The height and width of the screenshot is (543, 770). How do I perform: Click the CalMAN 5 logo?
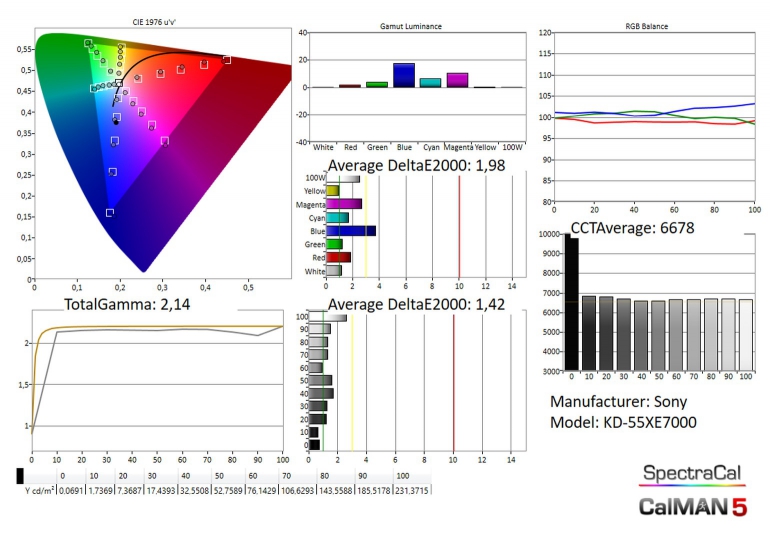(x=693, y=507)
